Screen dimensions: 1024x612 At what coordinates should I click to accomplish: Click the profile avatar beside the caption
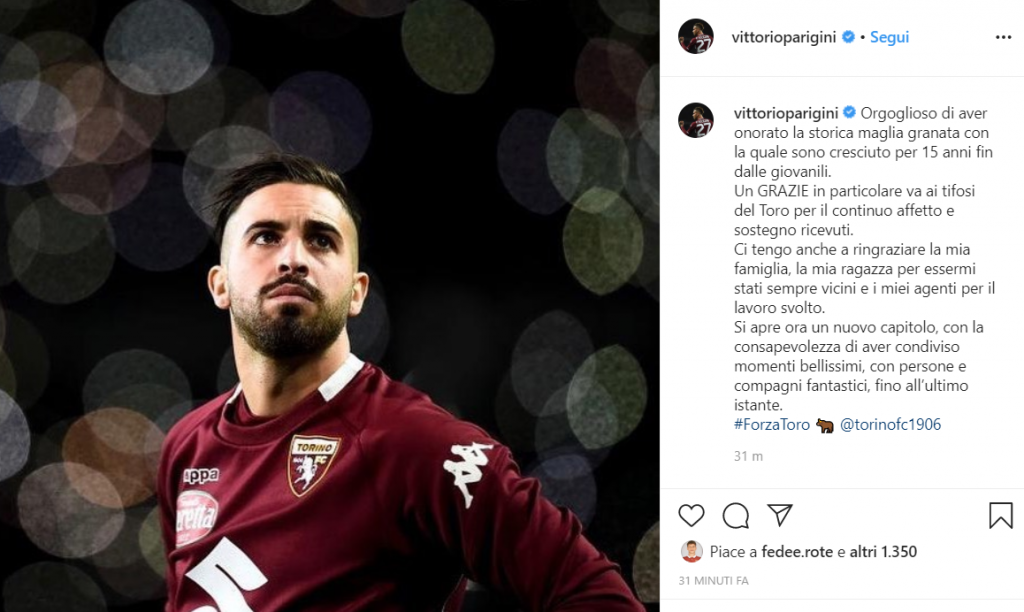tap(696, 120)
